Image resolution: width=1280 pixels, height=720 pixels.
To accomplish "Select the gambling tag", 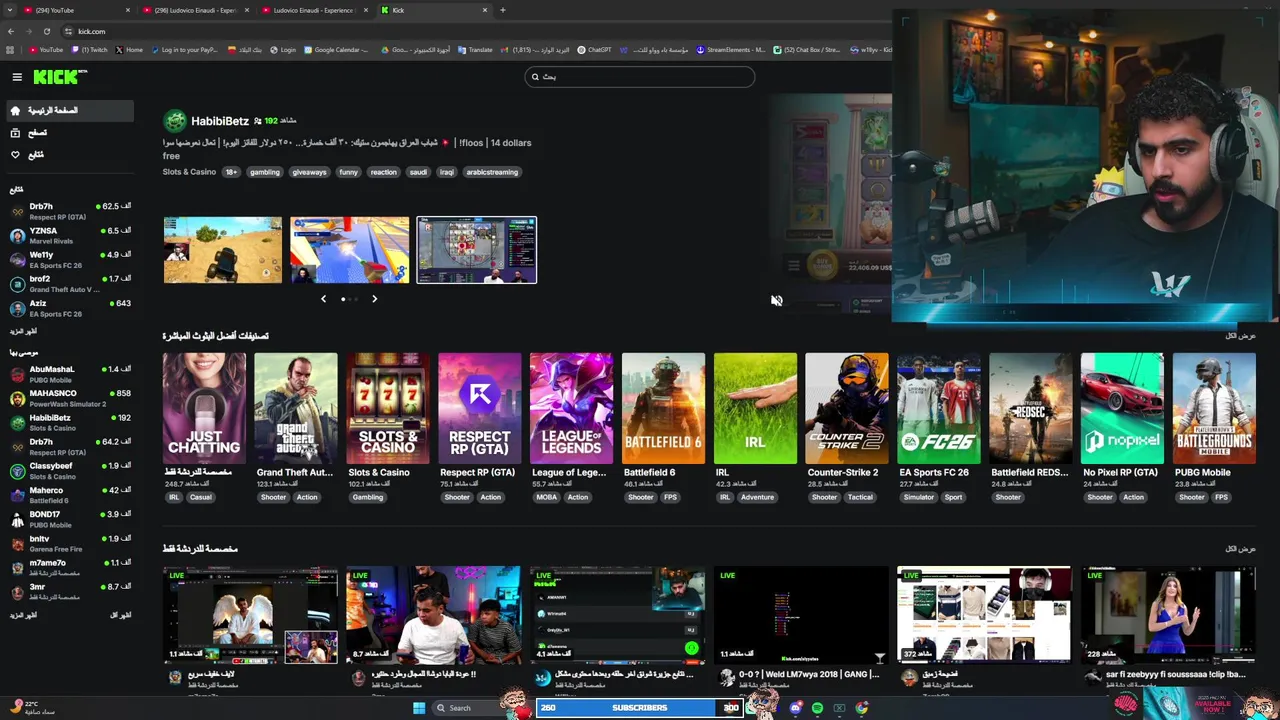I will click(265, 172).
